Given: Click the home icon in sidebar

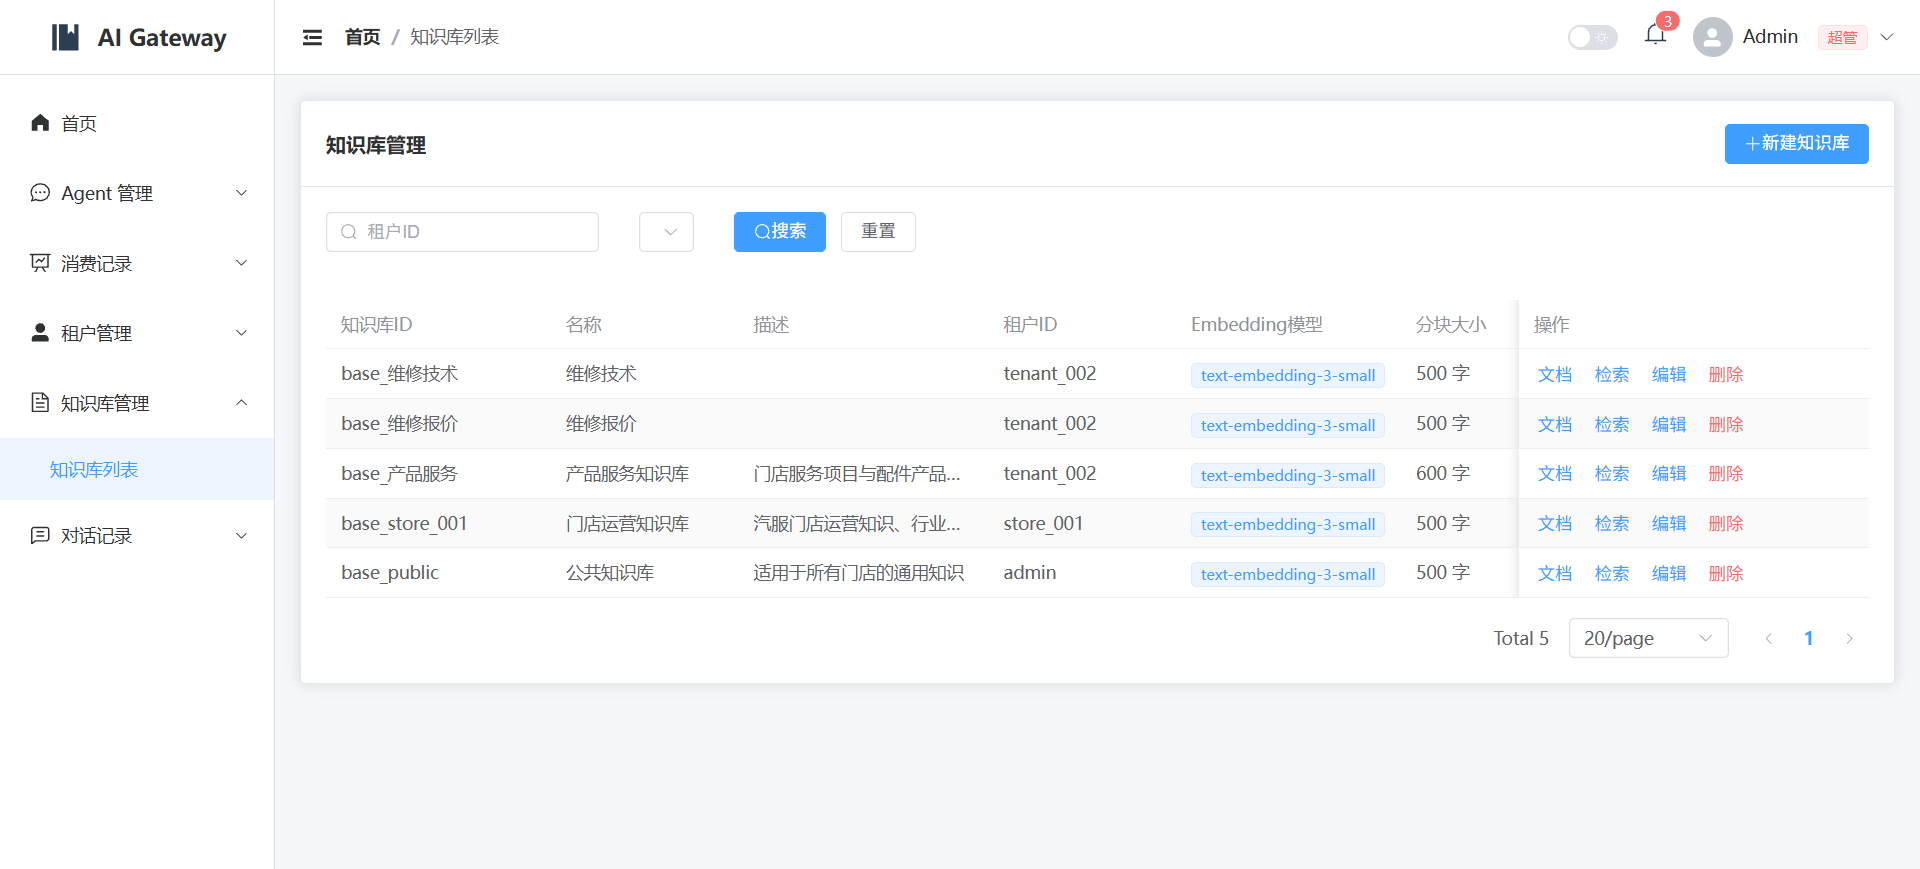Looking at the screenshot, I should point(40,123).
